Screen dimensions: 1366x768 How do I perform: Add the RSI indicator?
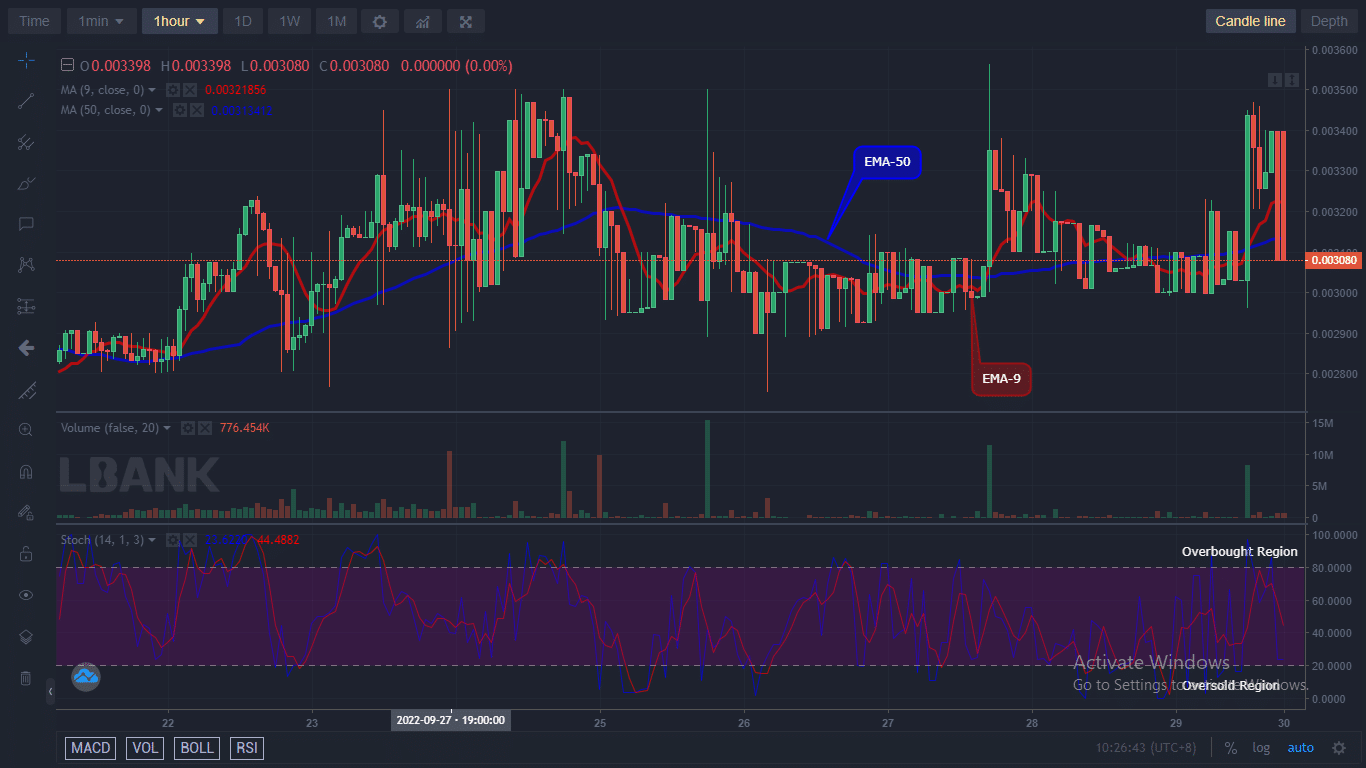[246, 748]
